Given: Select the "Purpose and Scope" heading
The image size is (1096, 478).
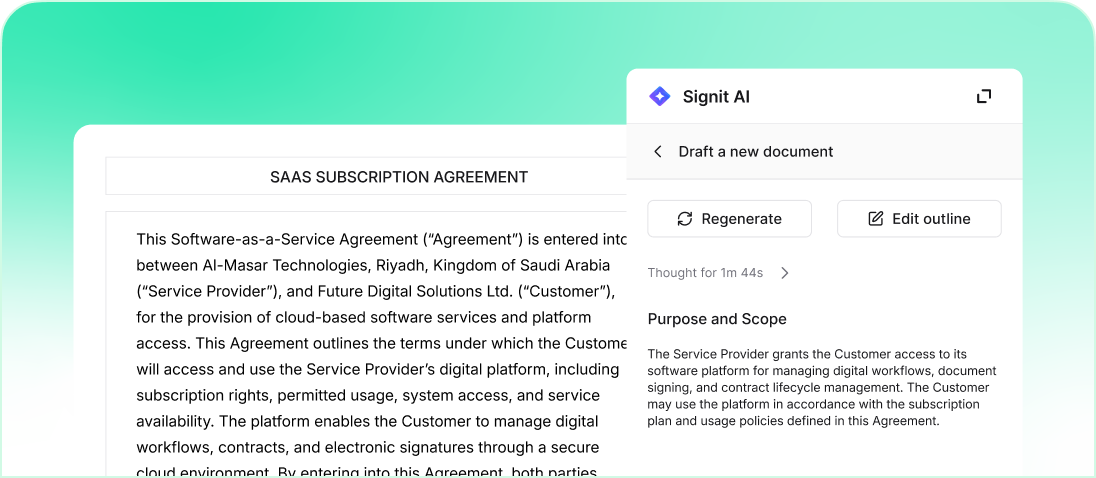Looking at the screenshot, I should (717, 319).
